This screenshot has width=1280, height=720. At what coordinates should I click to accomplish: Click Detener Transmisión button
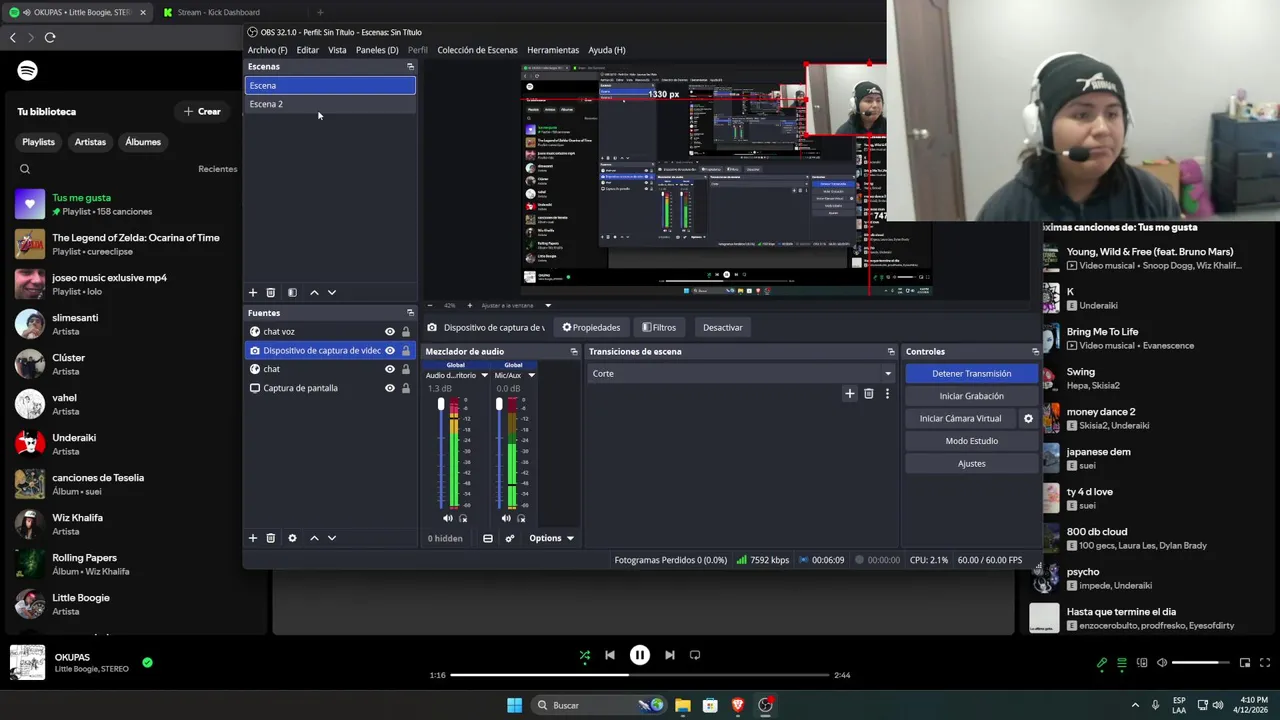971,374
